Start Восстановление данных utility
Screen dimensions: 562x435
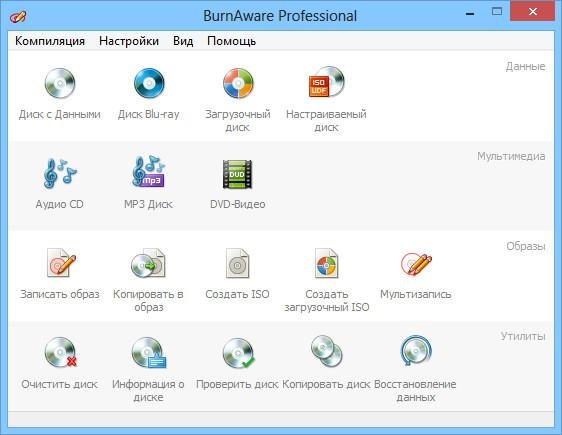tap(415, 369)
